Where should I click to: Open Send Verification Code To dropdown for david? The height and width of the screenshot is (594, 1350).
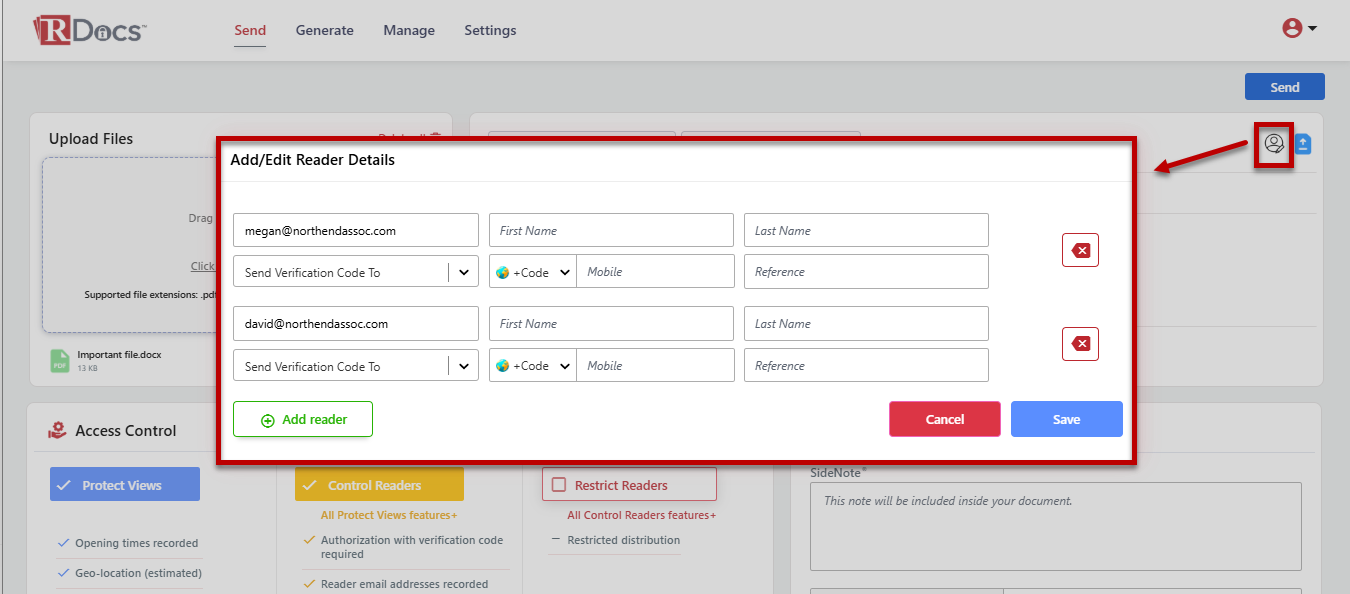355,366
